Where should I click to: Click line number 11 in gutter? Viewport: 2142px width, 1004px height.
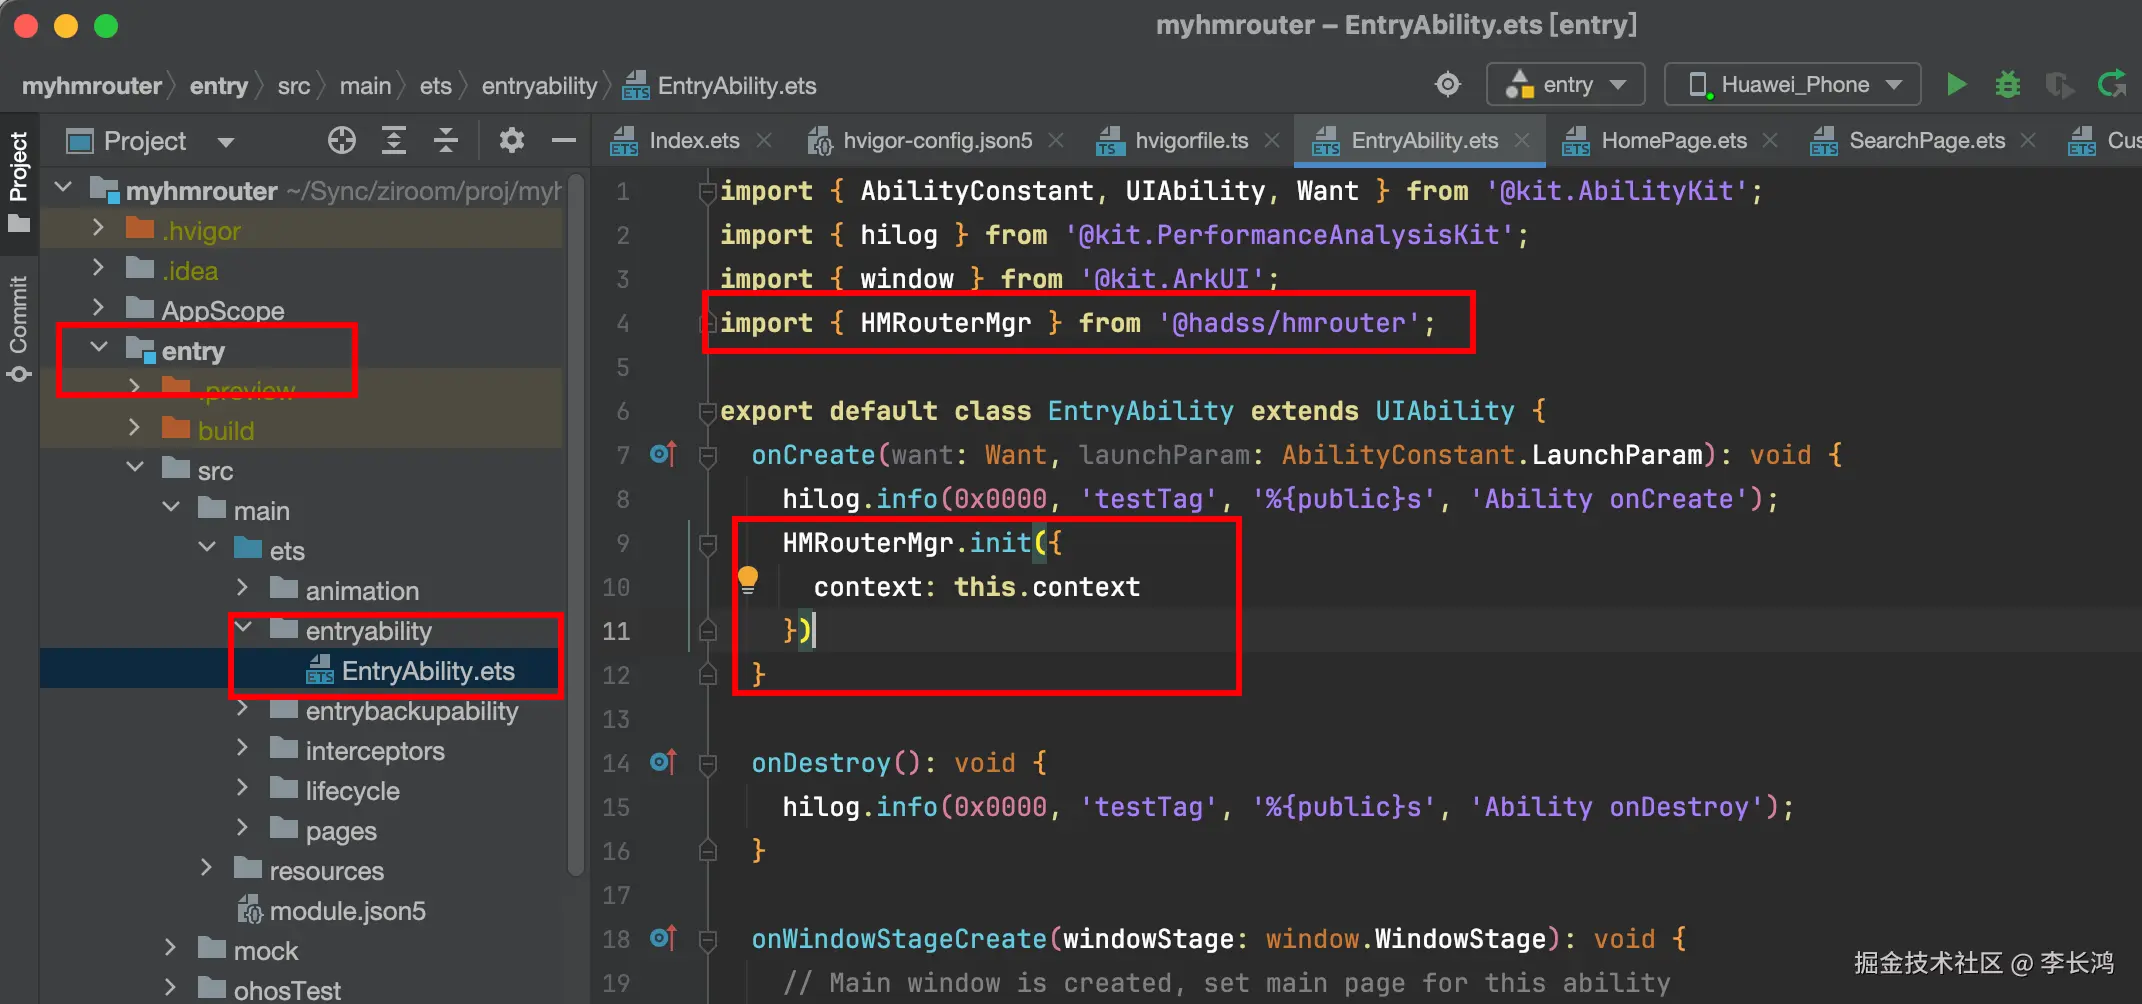click(616, 631)
